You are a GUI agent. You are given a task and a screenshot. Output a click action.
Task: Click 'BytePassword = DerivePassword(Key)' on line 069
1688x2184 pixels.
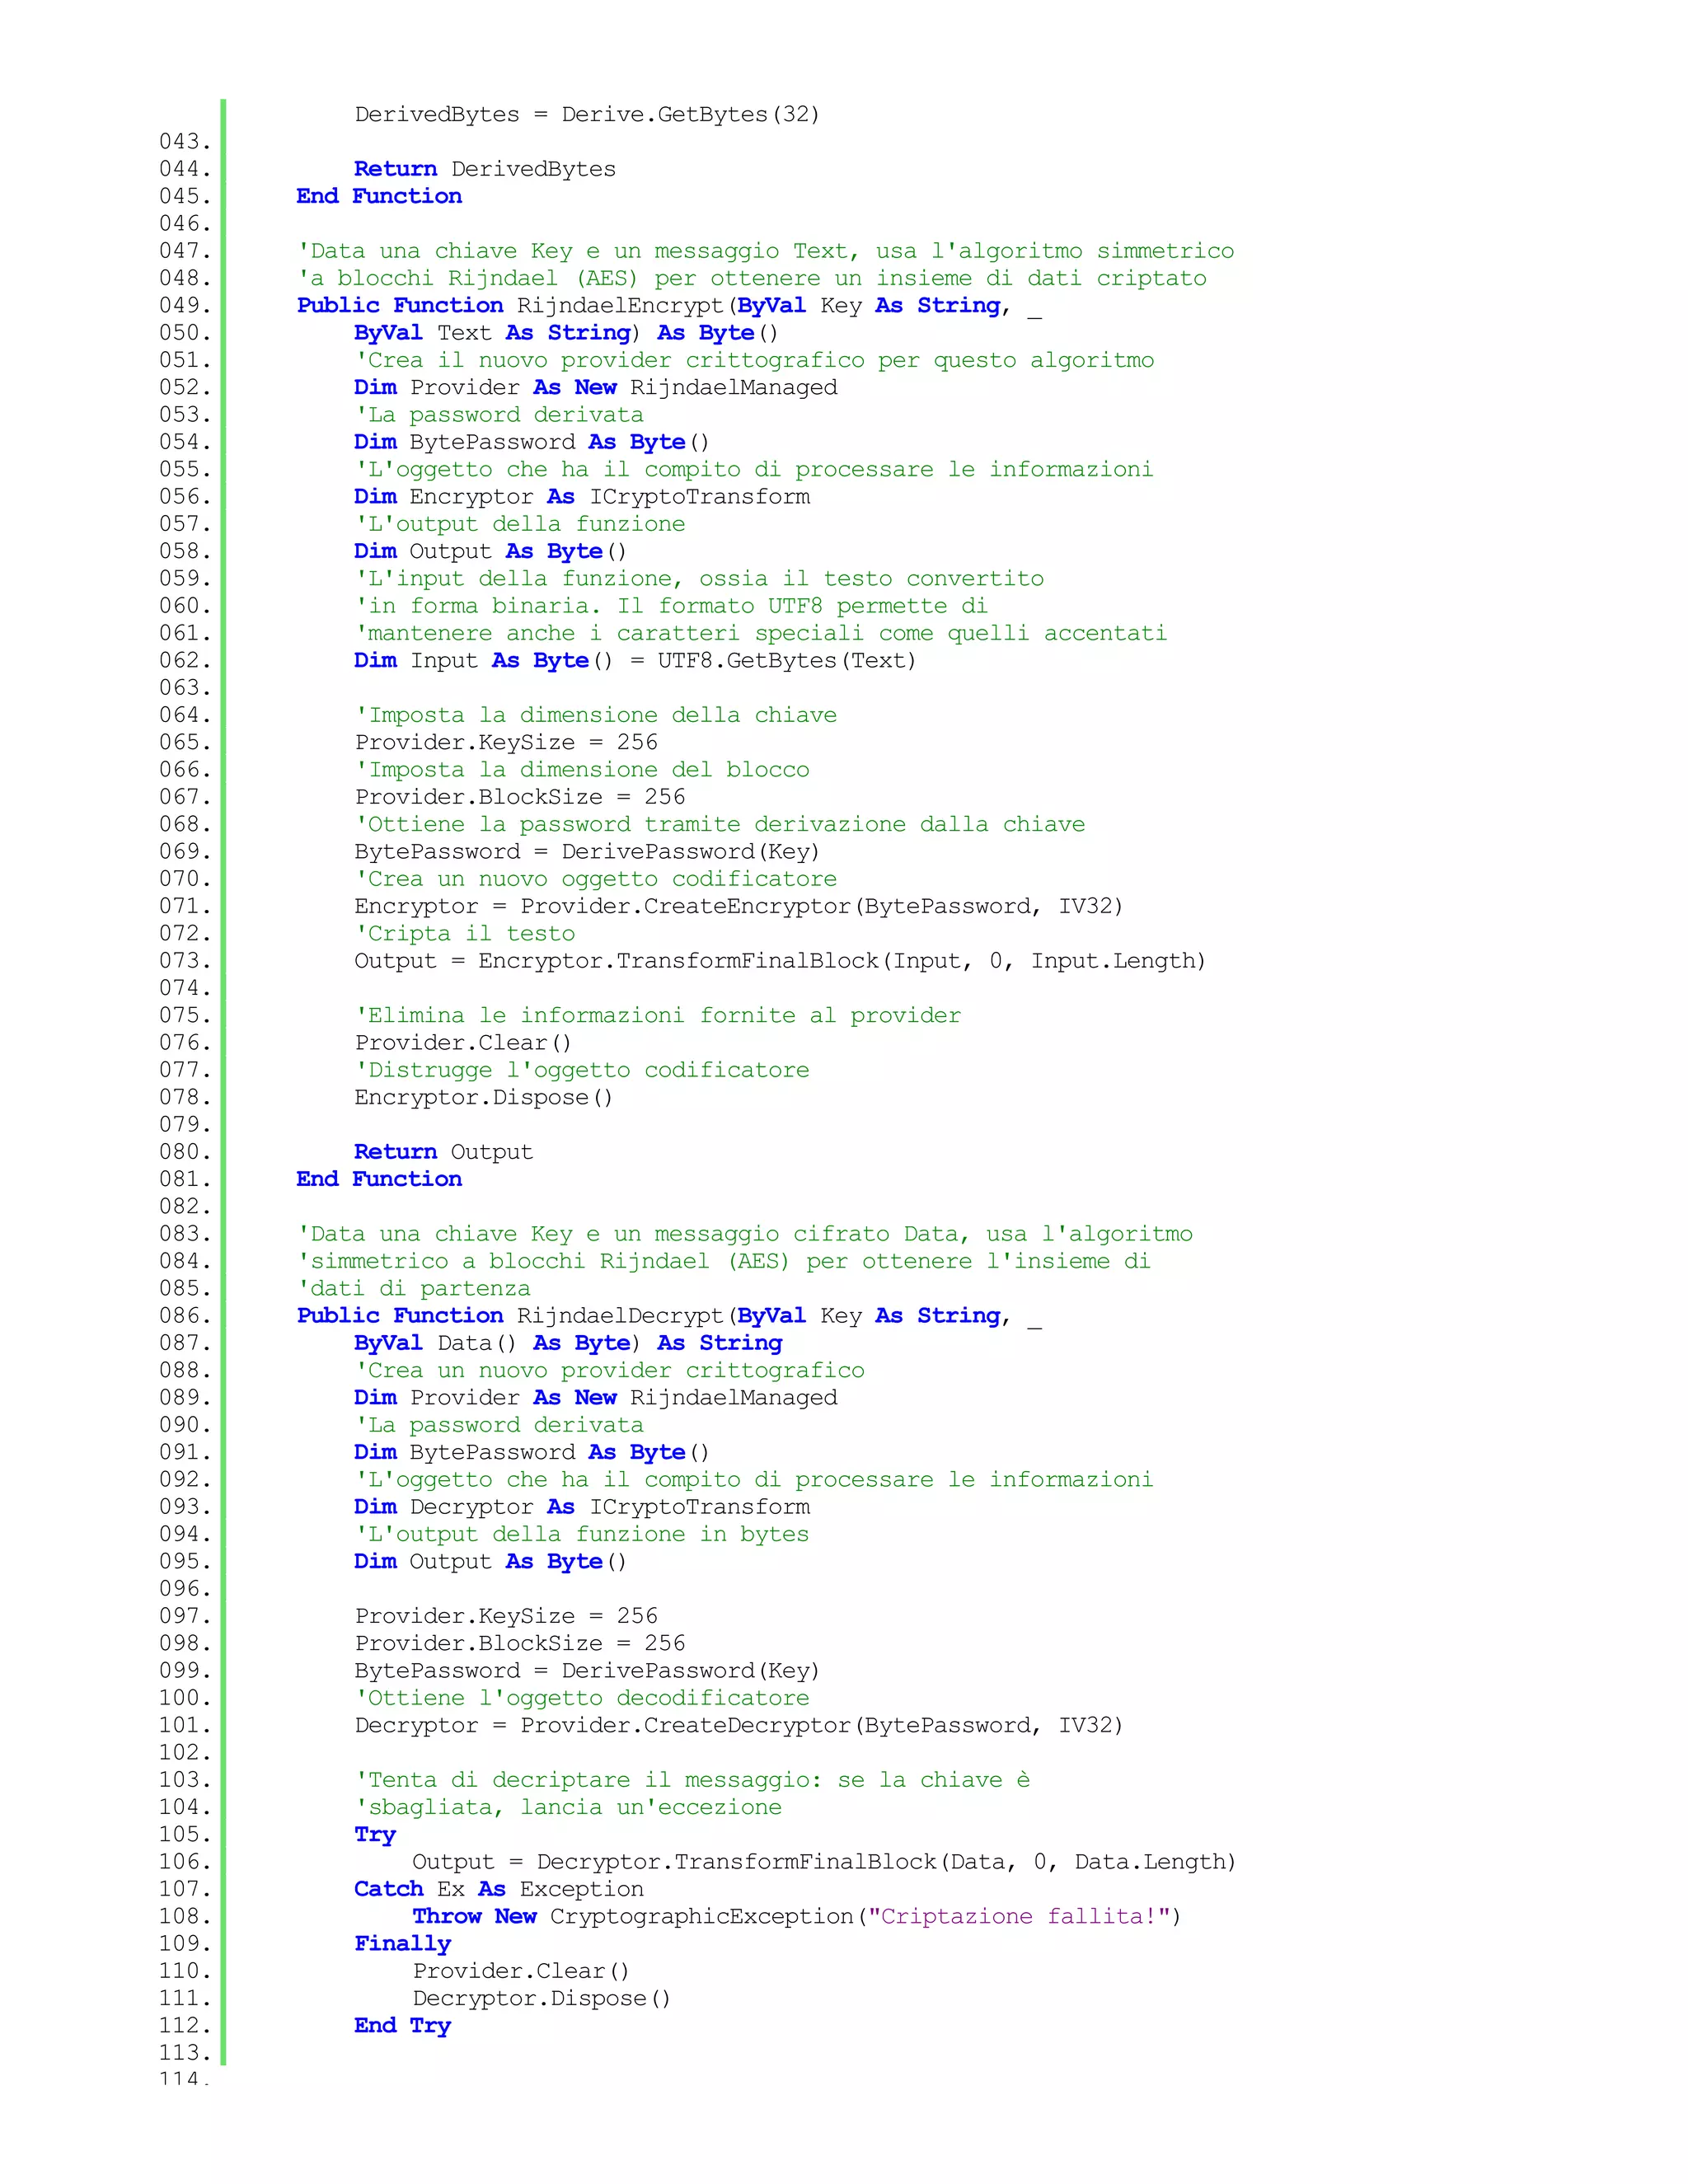click(x=587, y=851)
